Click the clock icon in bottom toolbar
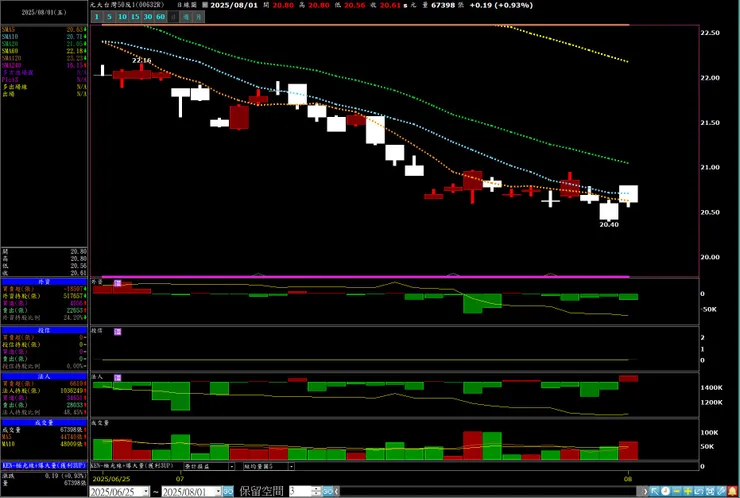 click(x=665, y=492)
